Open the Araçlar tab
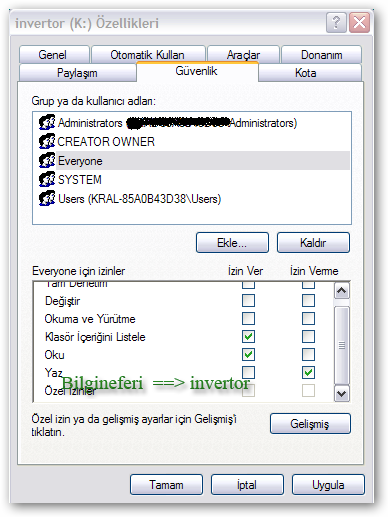Screen dimensions: 388x517 [243, 55]
